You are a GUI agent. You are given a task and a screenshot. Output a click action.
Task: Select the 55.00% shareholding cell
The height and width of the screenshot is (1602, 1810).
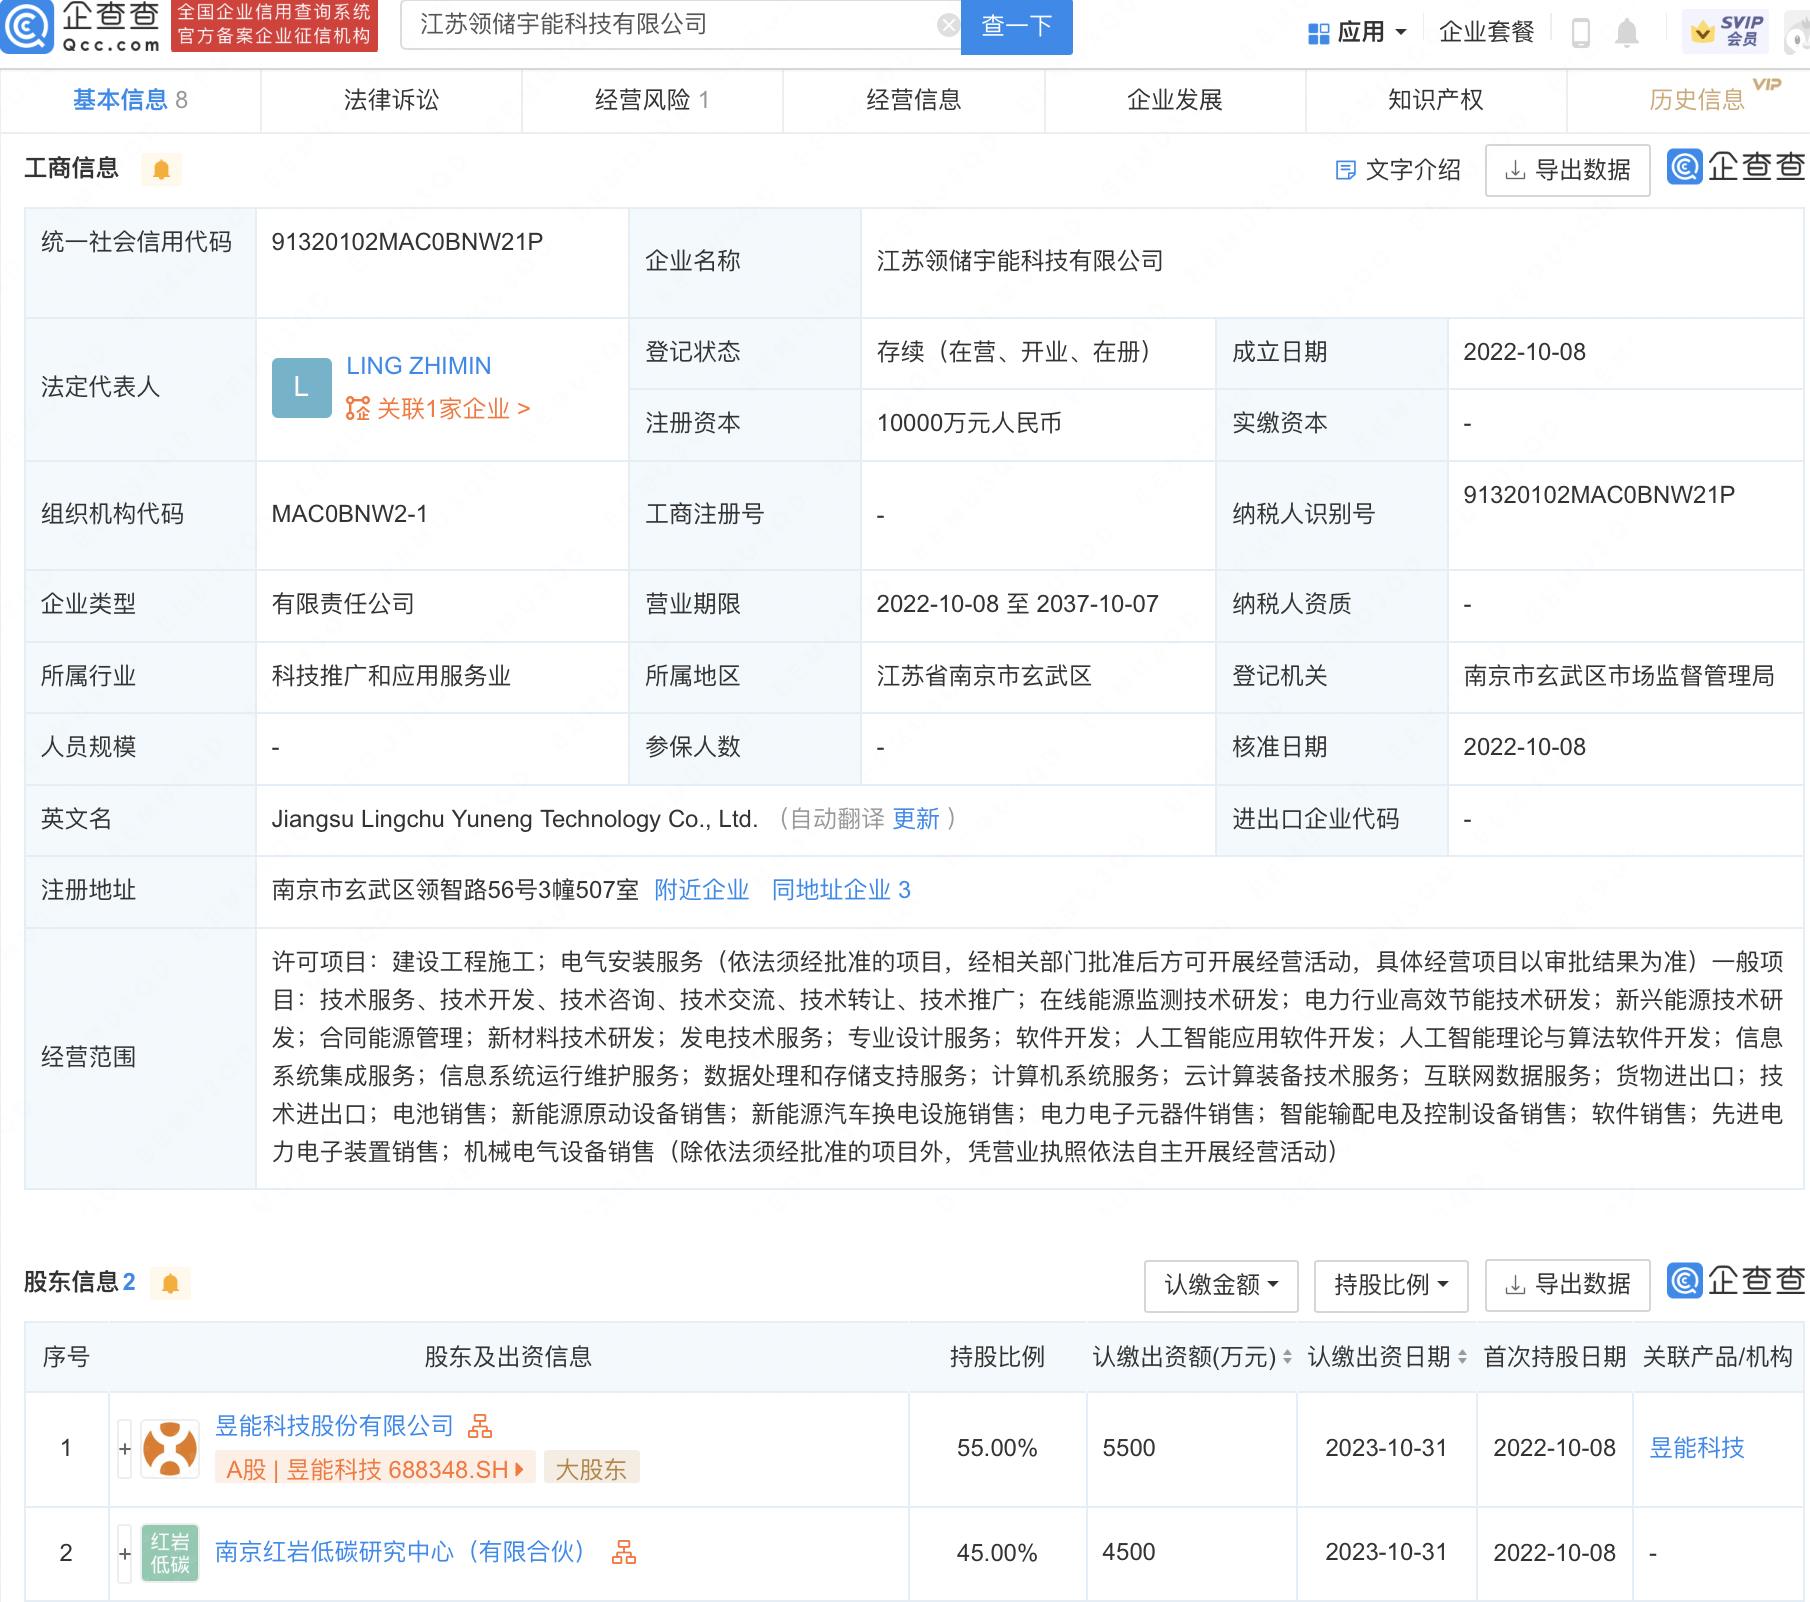click(997, 1448)
